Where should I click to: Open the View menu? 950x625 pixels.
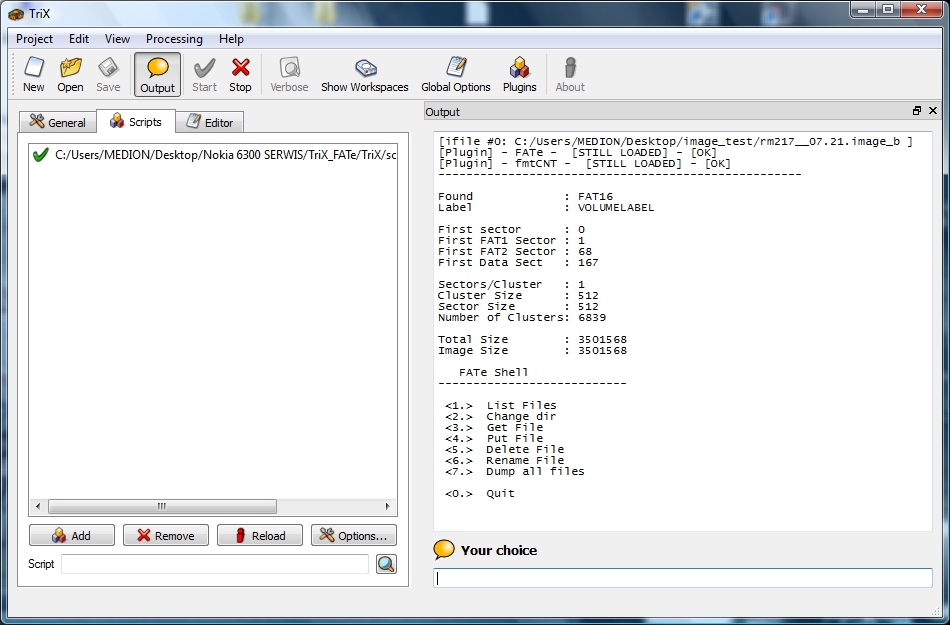pos(117,39)
